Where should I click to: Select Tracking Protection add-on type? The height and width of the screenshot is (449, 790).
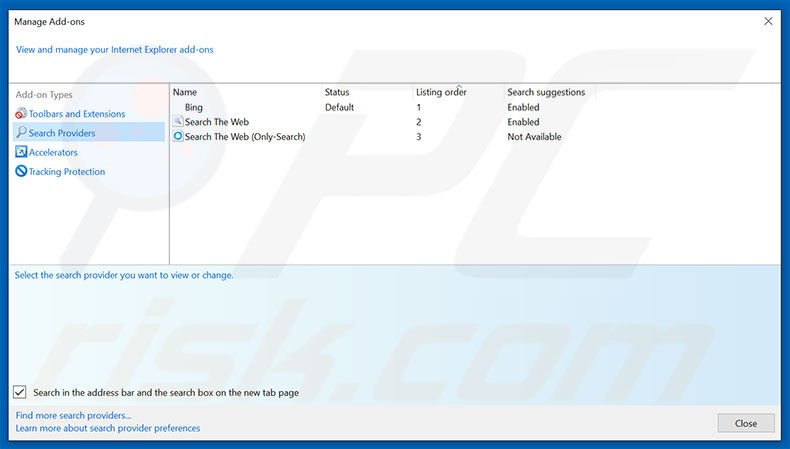(x=67, y=172)
